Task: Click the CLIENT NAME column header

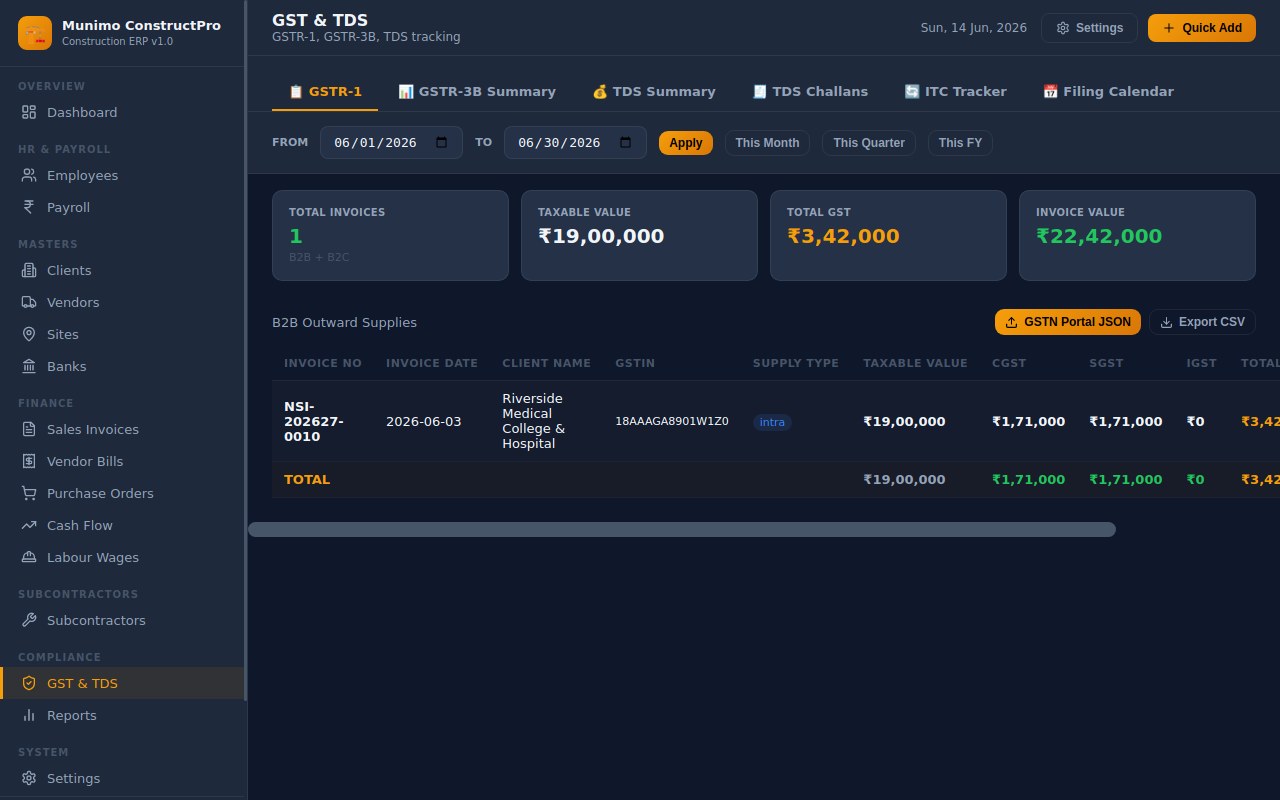Action: pyautogui.click(x=546, y=363)
